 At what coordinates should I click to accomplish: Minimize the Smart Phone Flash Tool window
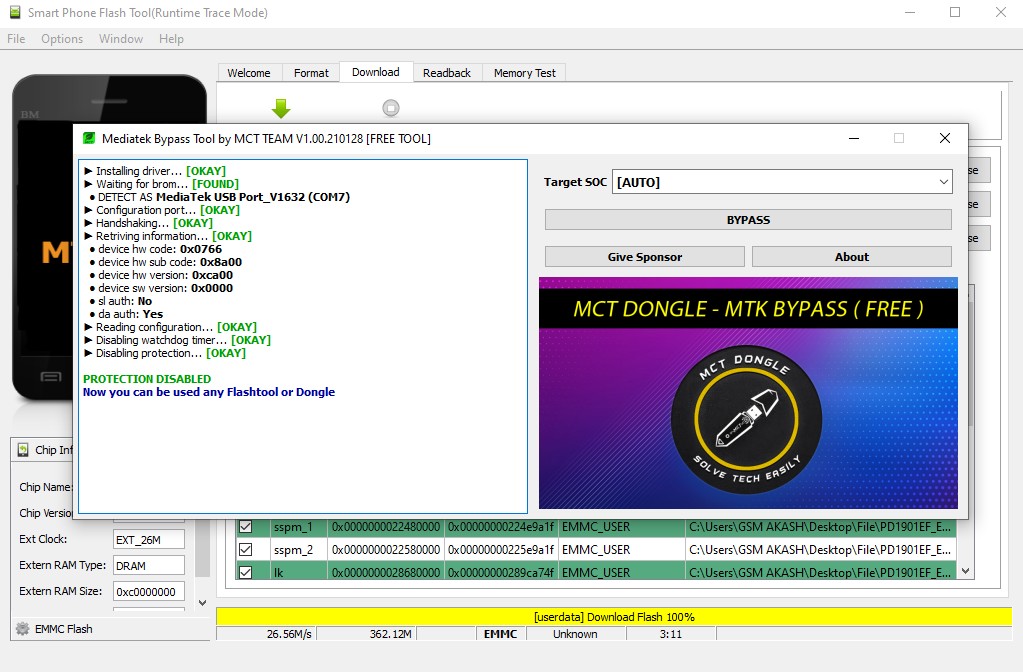click(910, 12)
